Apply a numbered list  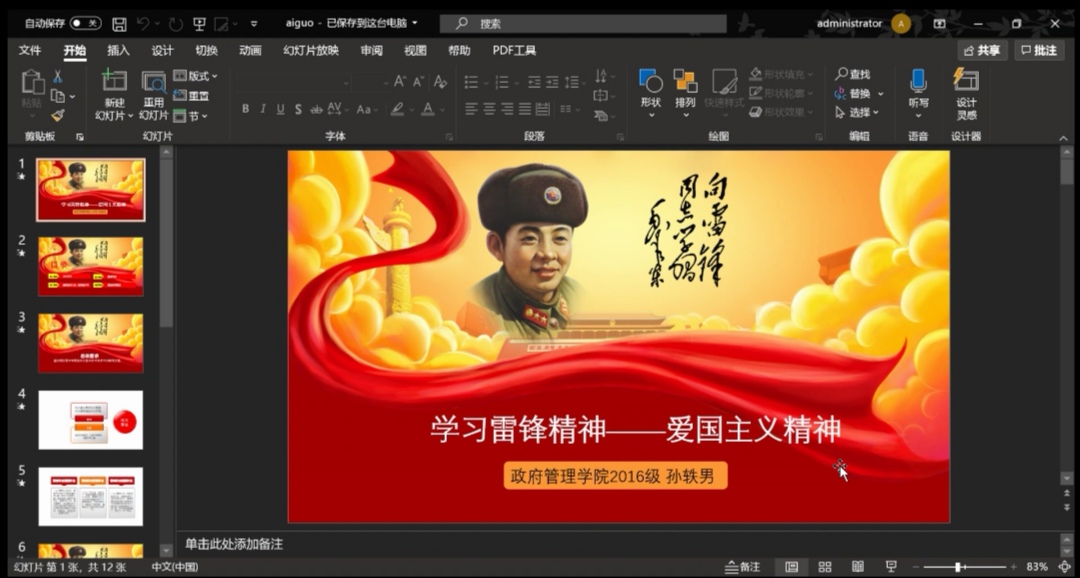point(502,82)
